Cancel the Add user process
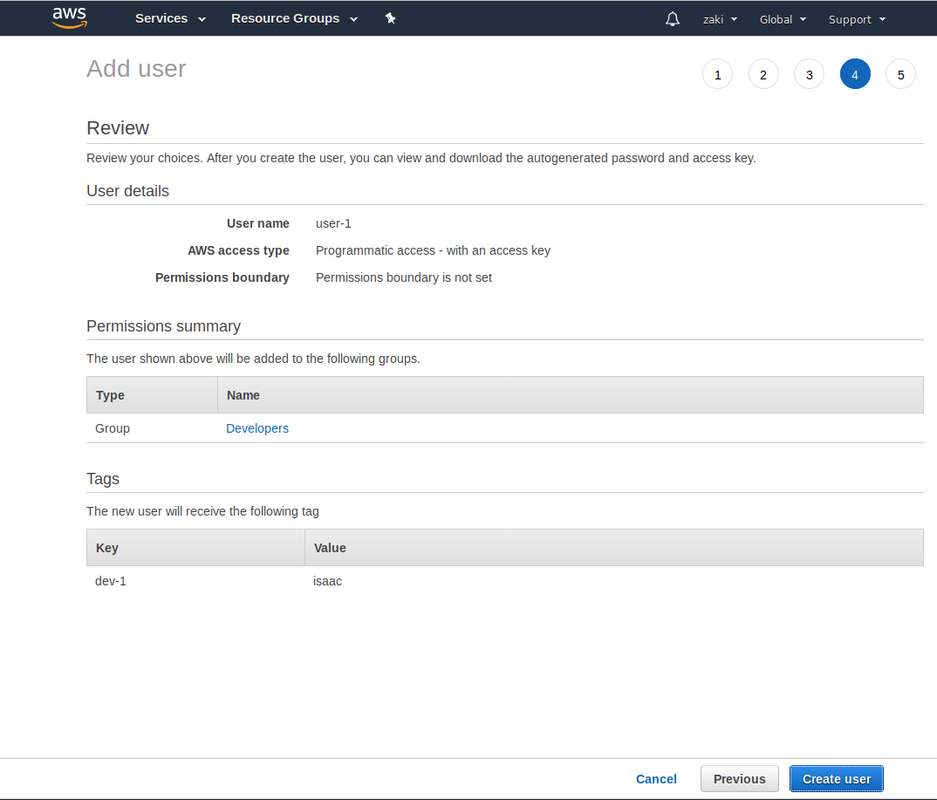 point(656,778)
